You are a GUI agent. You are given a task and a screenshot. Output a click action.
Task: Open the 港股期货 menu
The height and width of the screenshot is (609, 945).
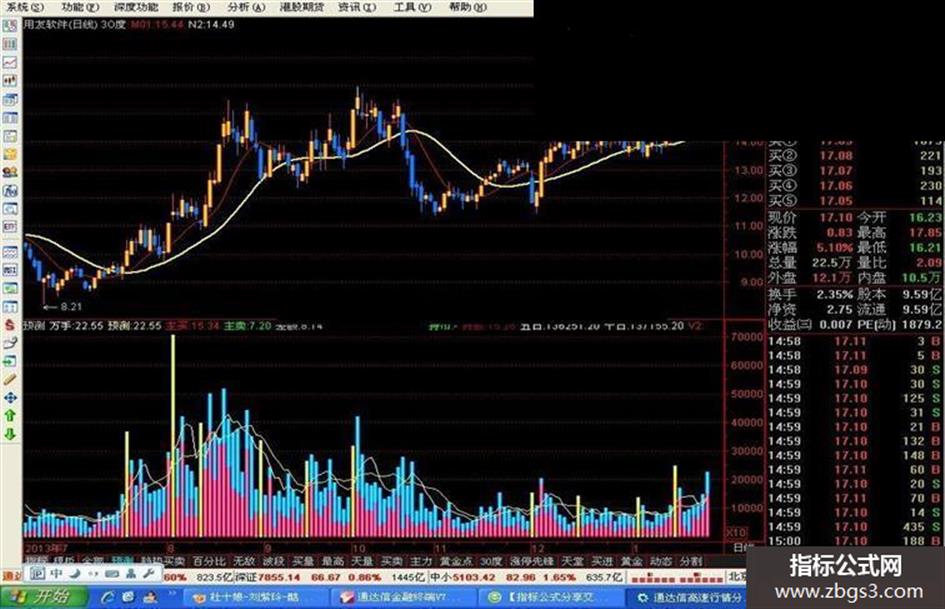pyautogui.click(x=302, y=7)
